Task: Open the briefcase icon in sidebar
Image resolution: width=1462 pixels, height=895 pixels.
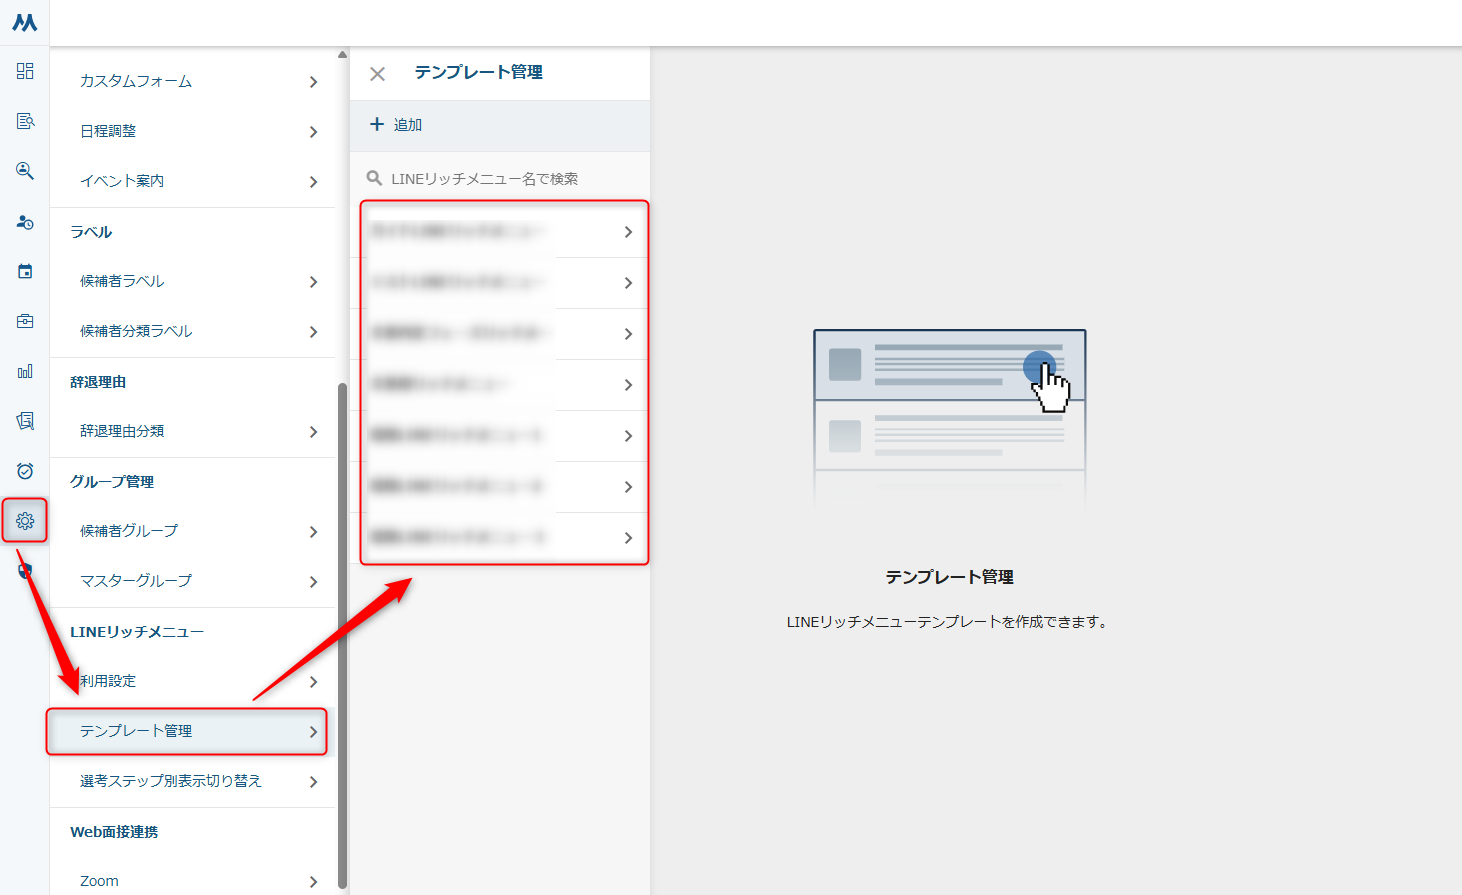Action: tap(25, 321)
